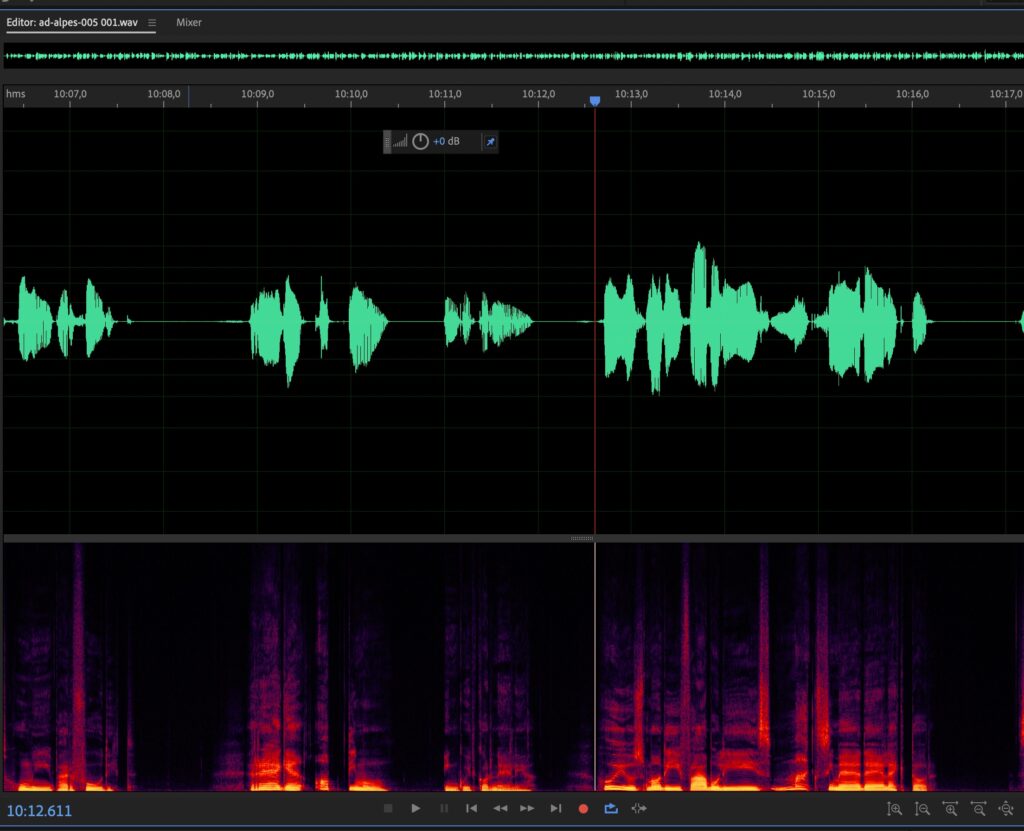Viewport: 1024px width, 831px height.
Task: Click the blue playhead marker on the timeline
Action: coord(595,101)
